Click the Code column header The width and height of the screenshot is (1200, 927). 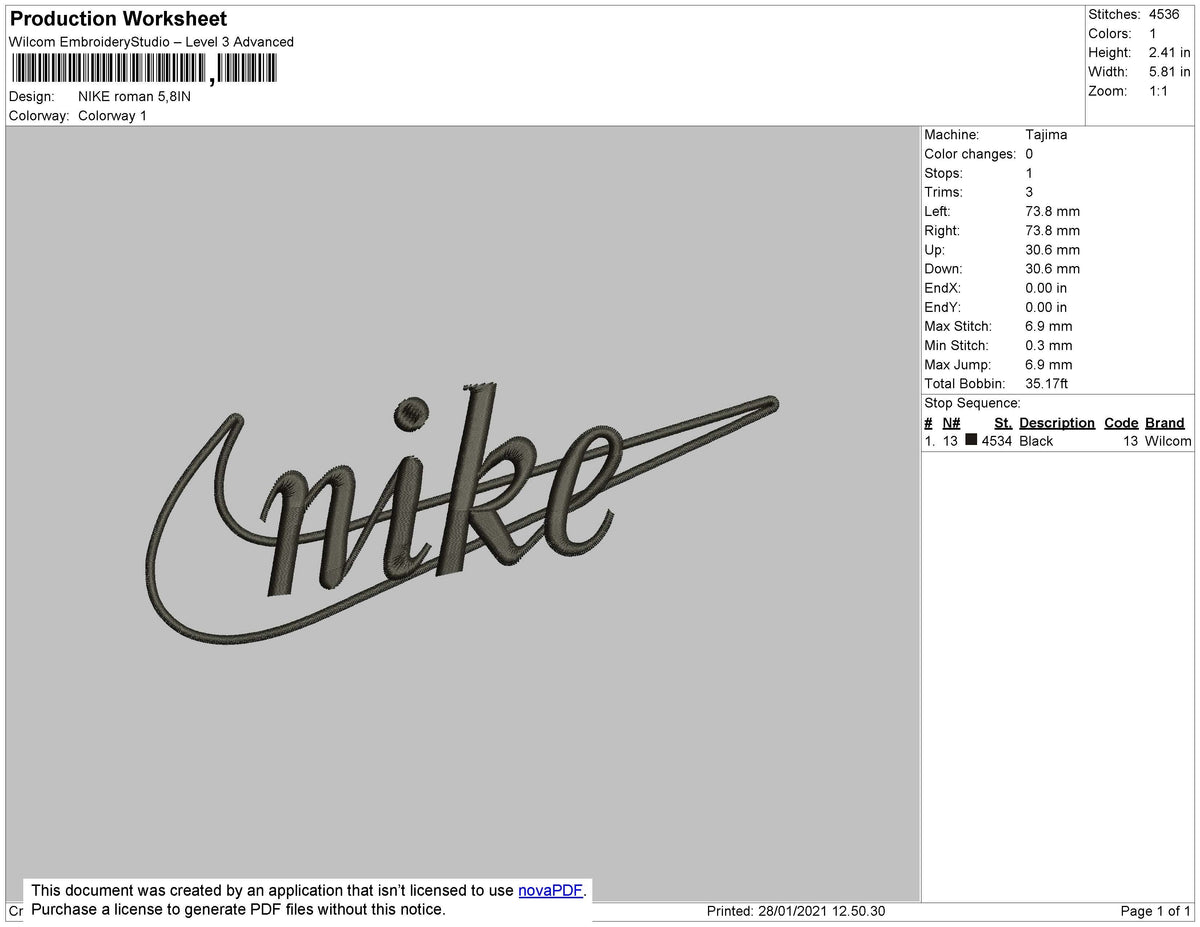pyautogui.click(x=1120, y=422)
